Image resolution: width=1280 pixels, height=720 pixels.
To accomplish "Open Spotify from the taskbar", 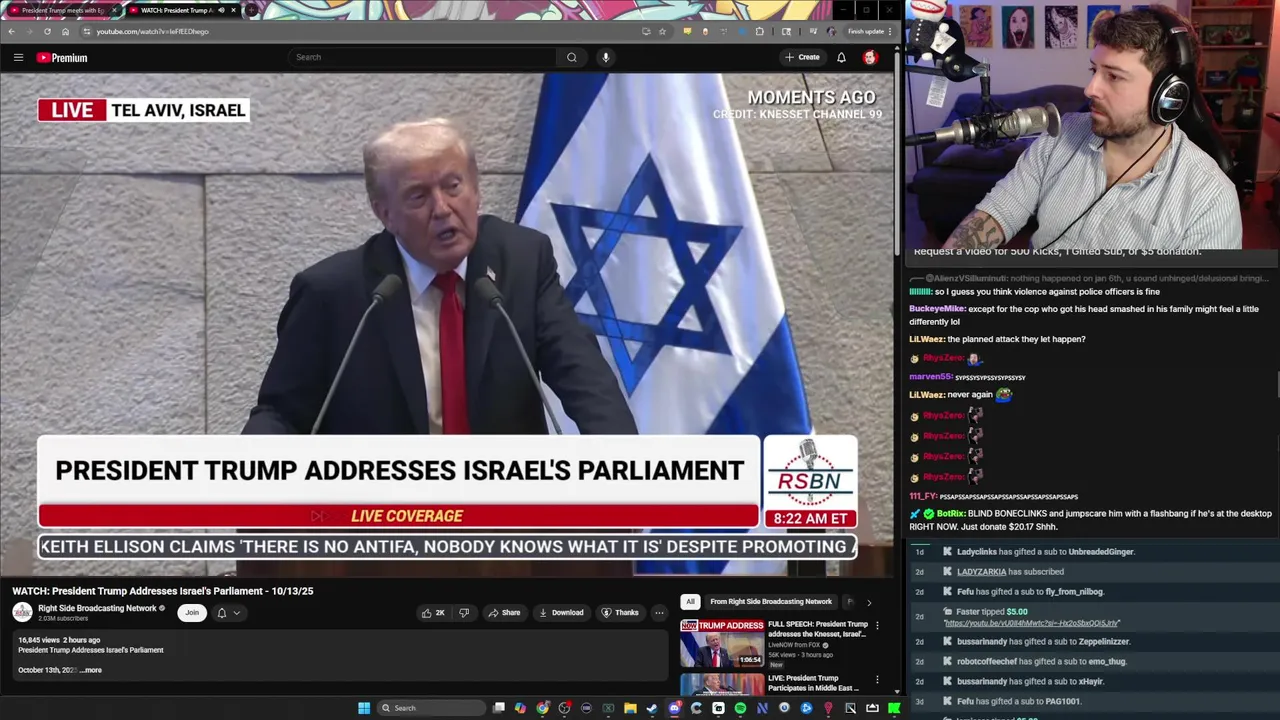I will tap(740, 708).
